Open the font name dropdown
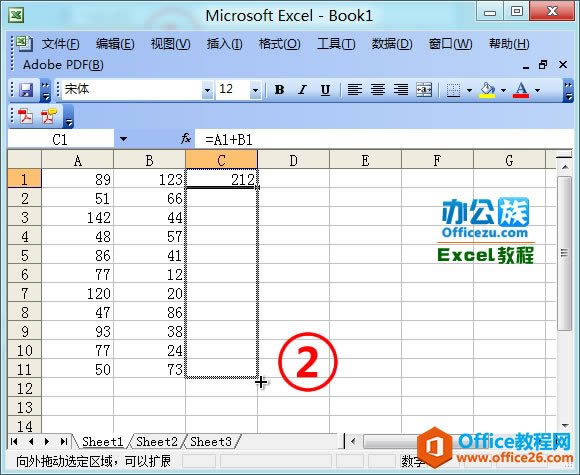The image size is (580, 475). [208, 90]
